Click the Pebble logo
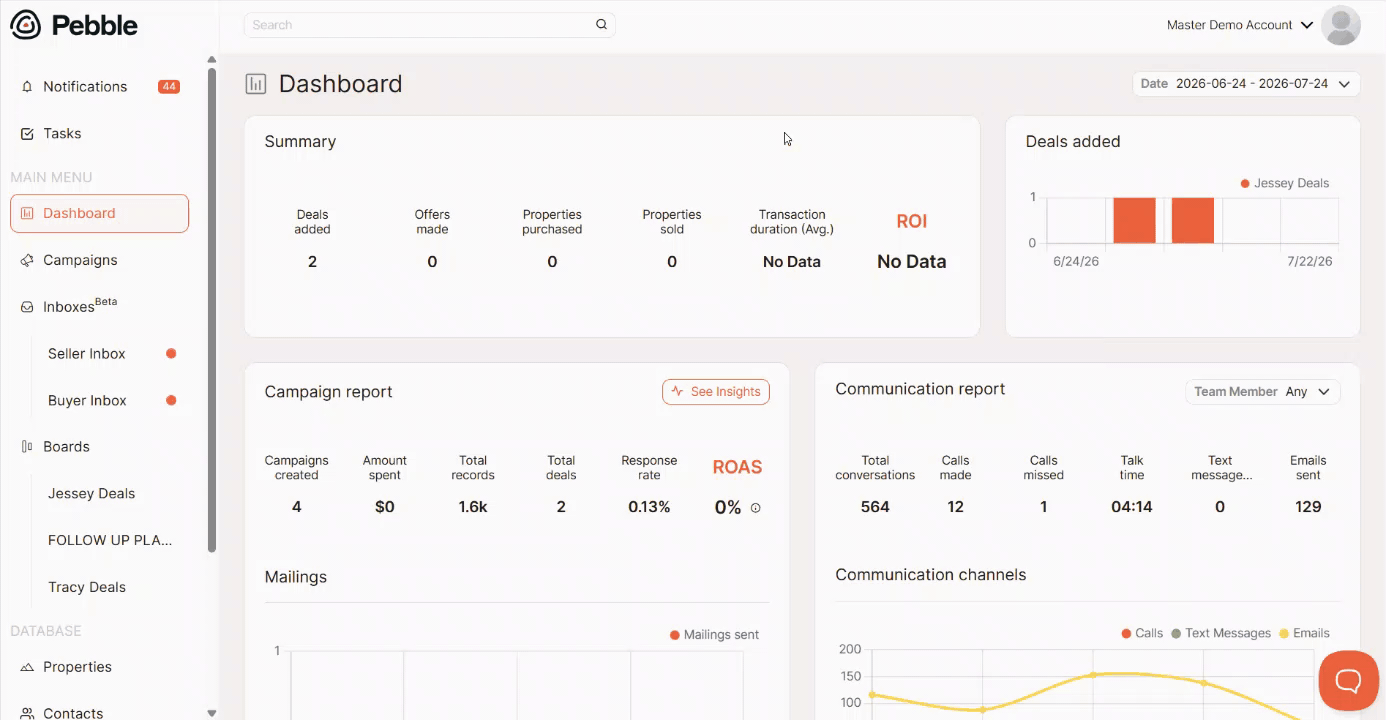The width and height of the screenshot is (1386, 720). point(74,25)
